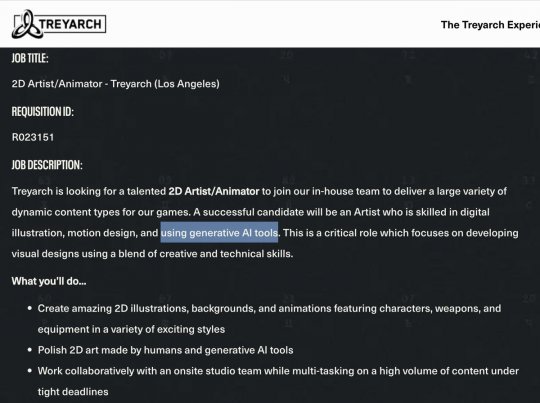Click the TREYARCH wordmark in header
540x403 pixels.
71,24
